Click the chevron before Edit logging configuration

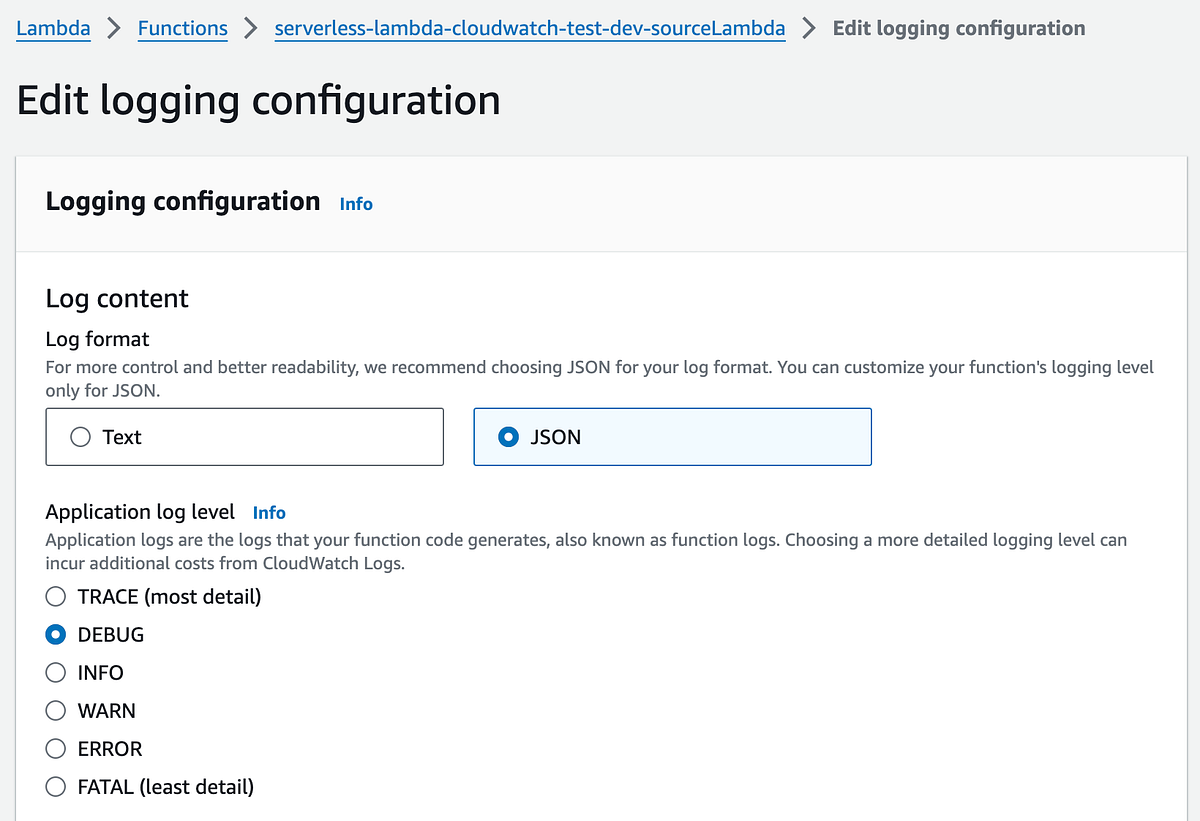(x=812, y=28)
